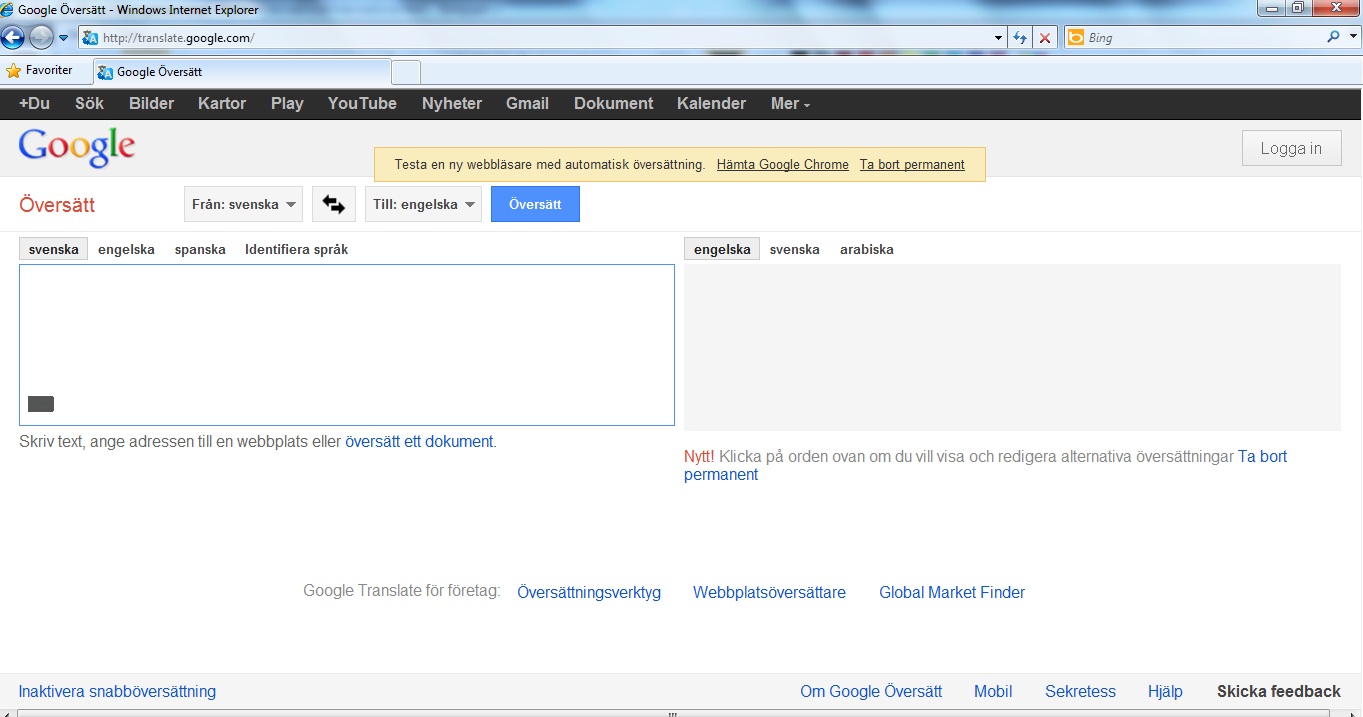Go back with the browser Back arrow
The height and width of the screenshot is (717, 1363).
(x=13, y=38)
